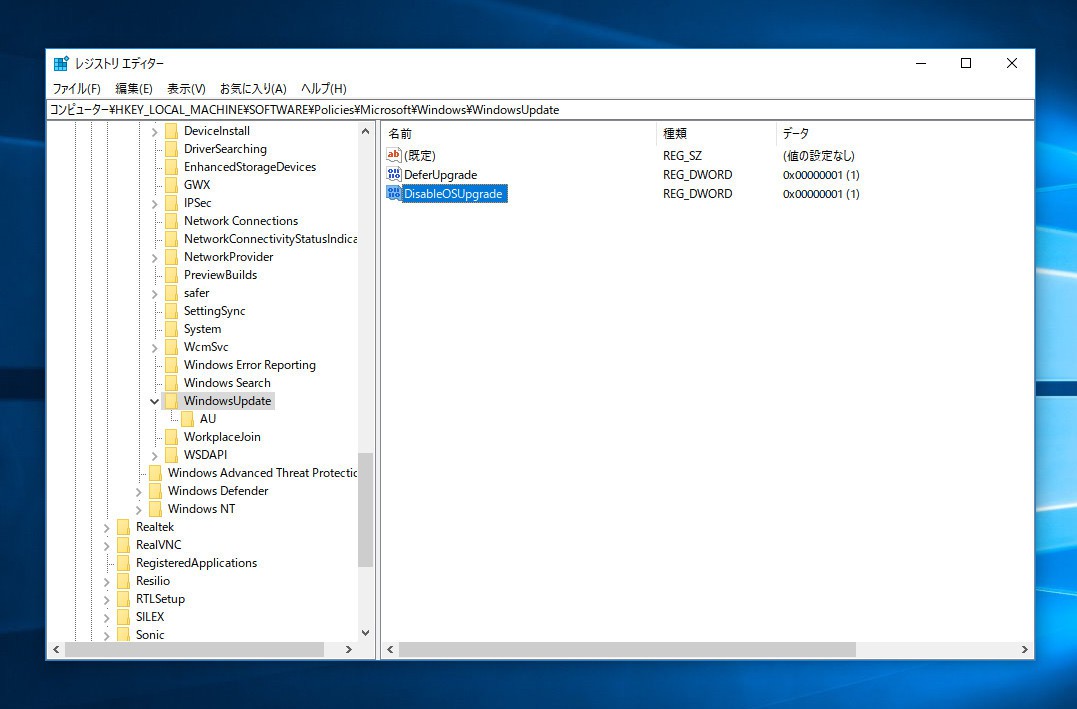Open the お気に入り(A) menu
The image size is (1077, 709).
(x=253, y=89)
